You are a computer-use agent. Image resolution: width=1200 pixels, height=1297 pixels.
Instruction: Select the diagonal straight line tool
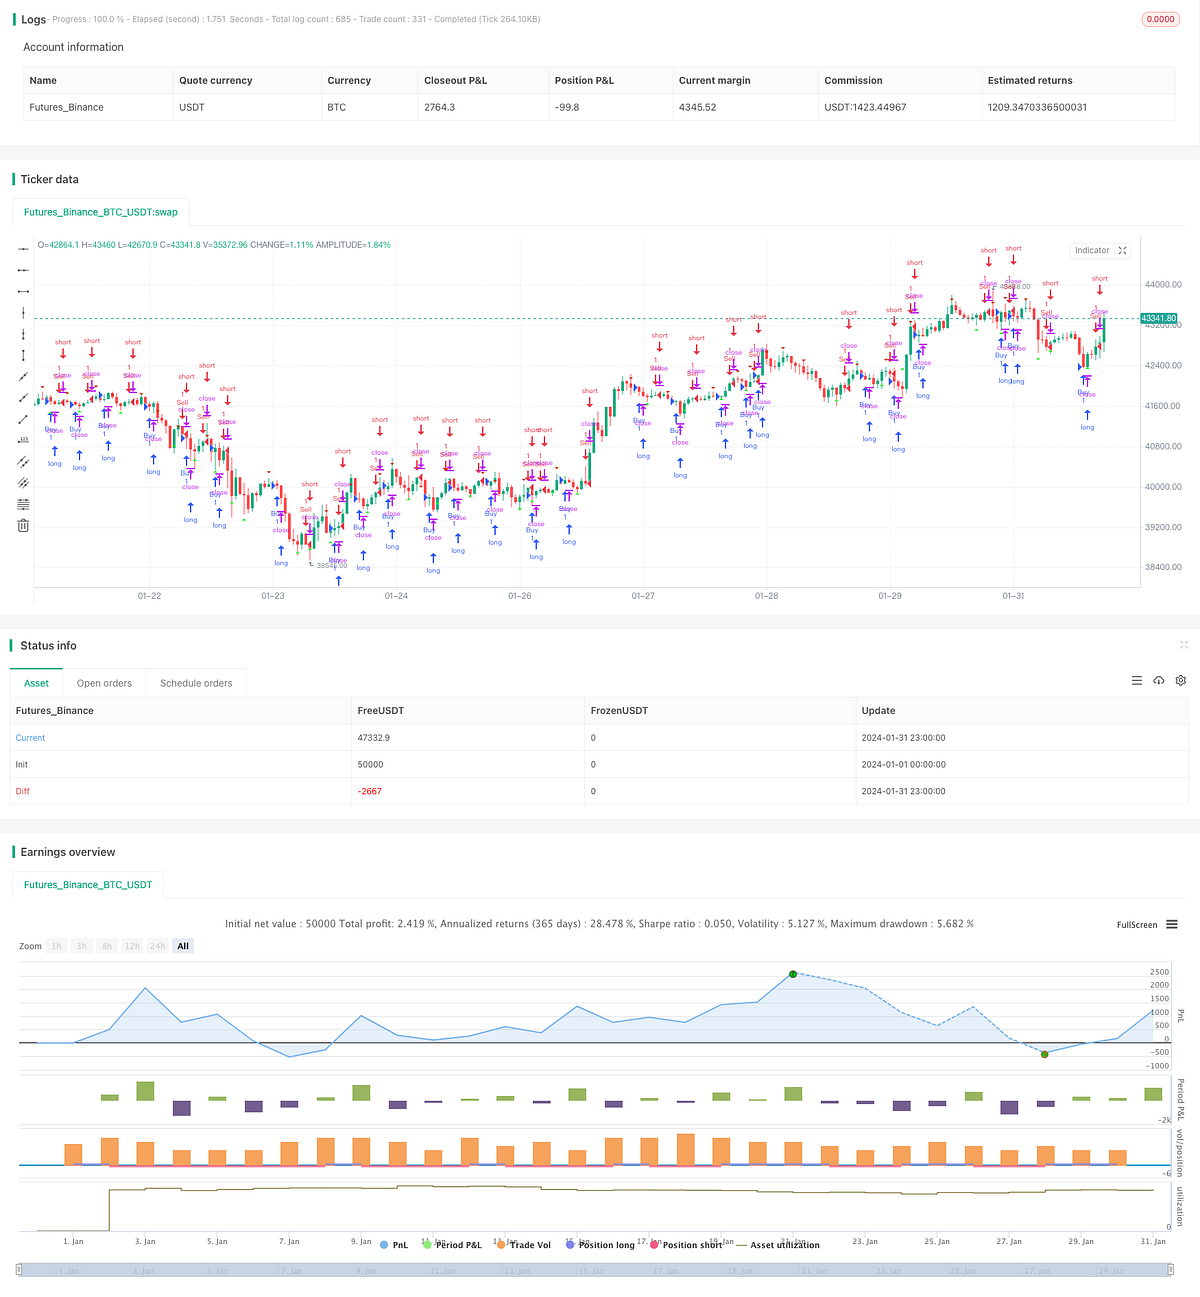point(23,376)
